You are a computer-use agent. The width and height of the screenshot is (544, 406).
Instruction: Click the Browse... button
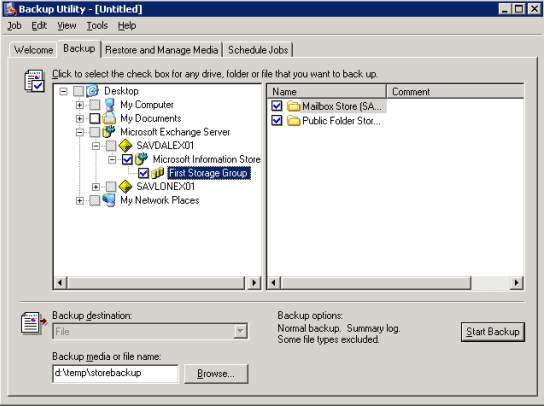(216, 374)
